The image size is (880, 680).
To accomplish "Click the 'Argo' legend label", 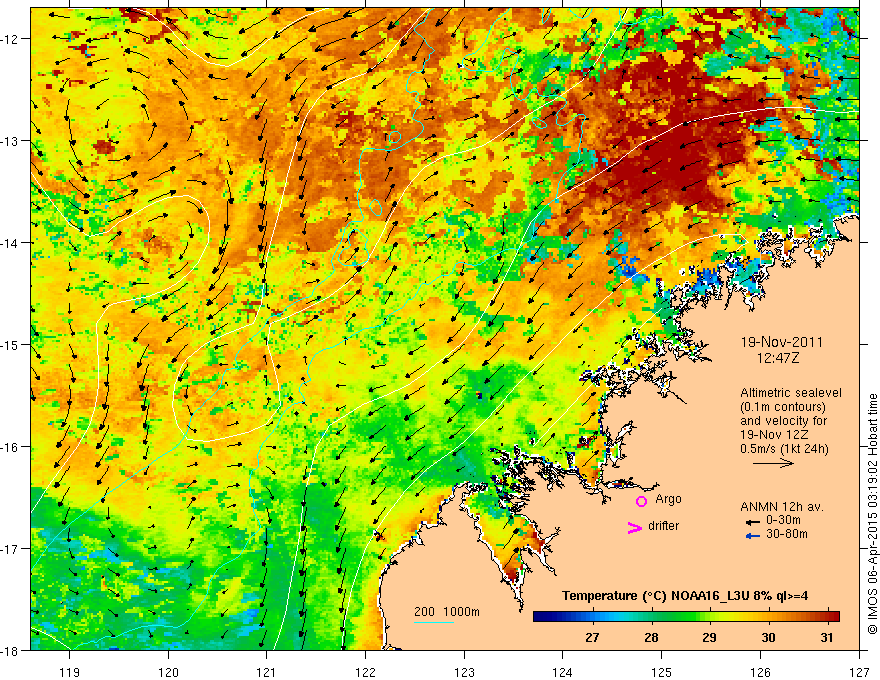I will [x=668, y=499].
